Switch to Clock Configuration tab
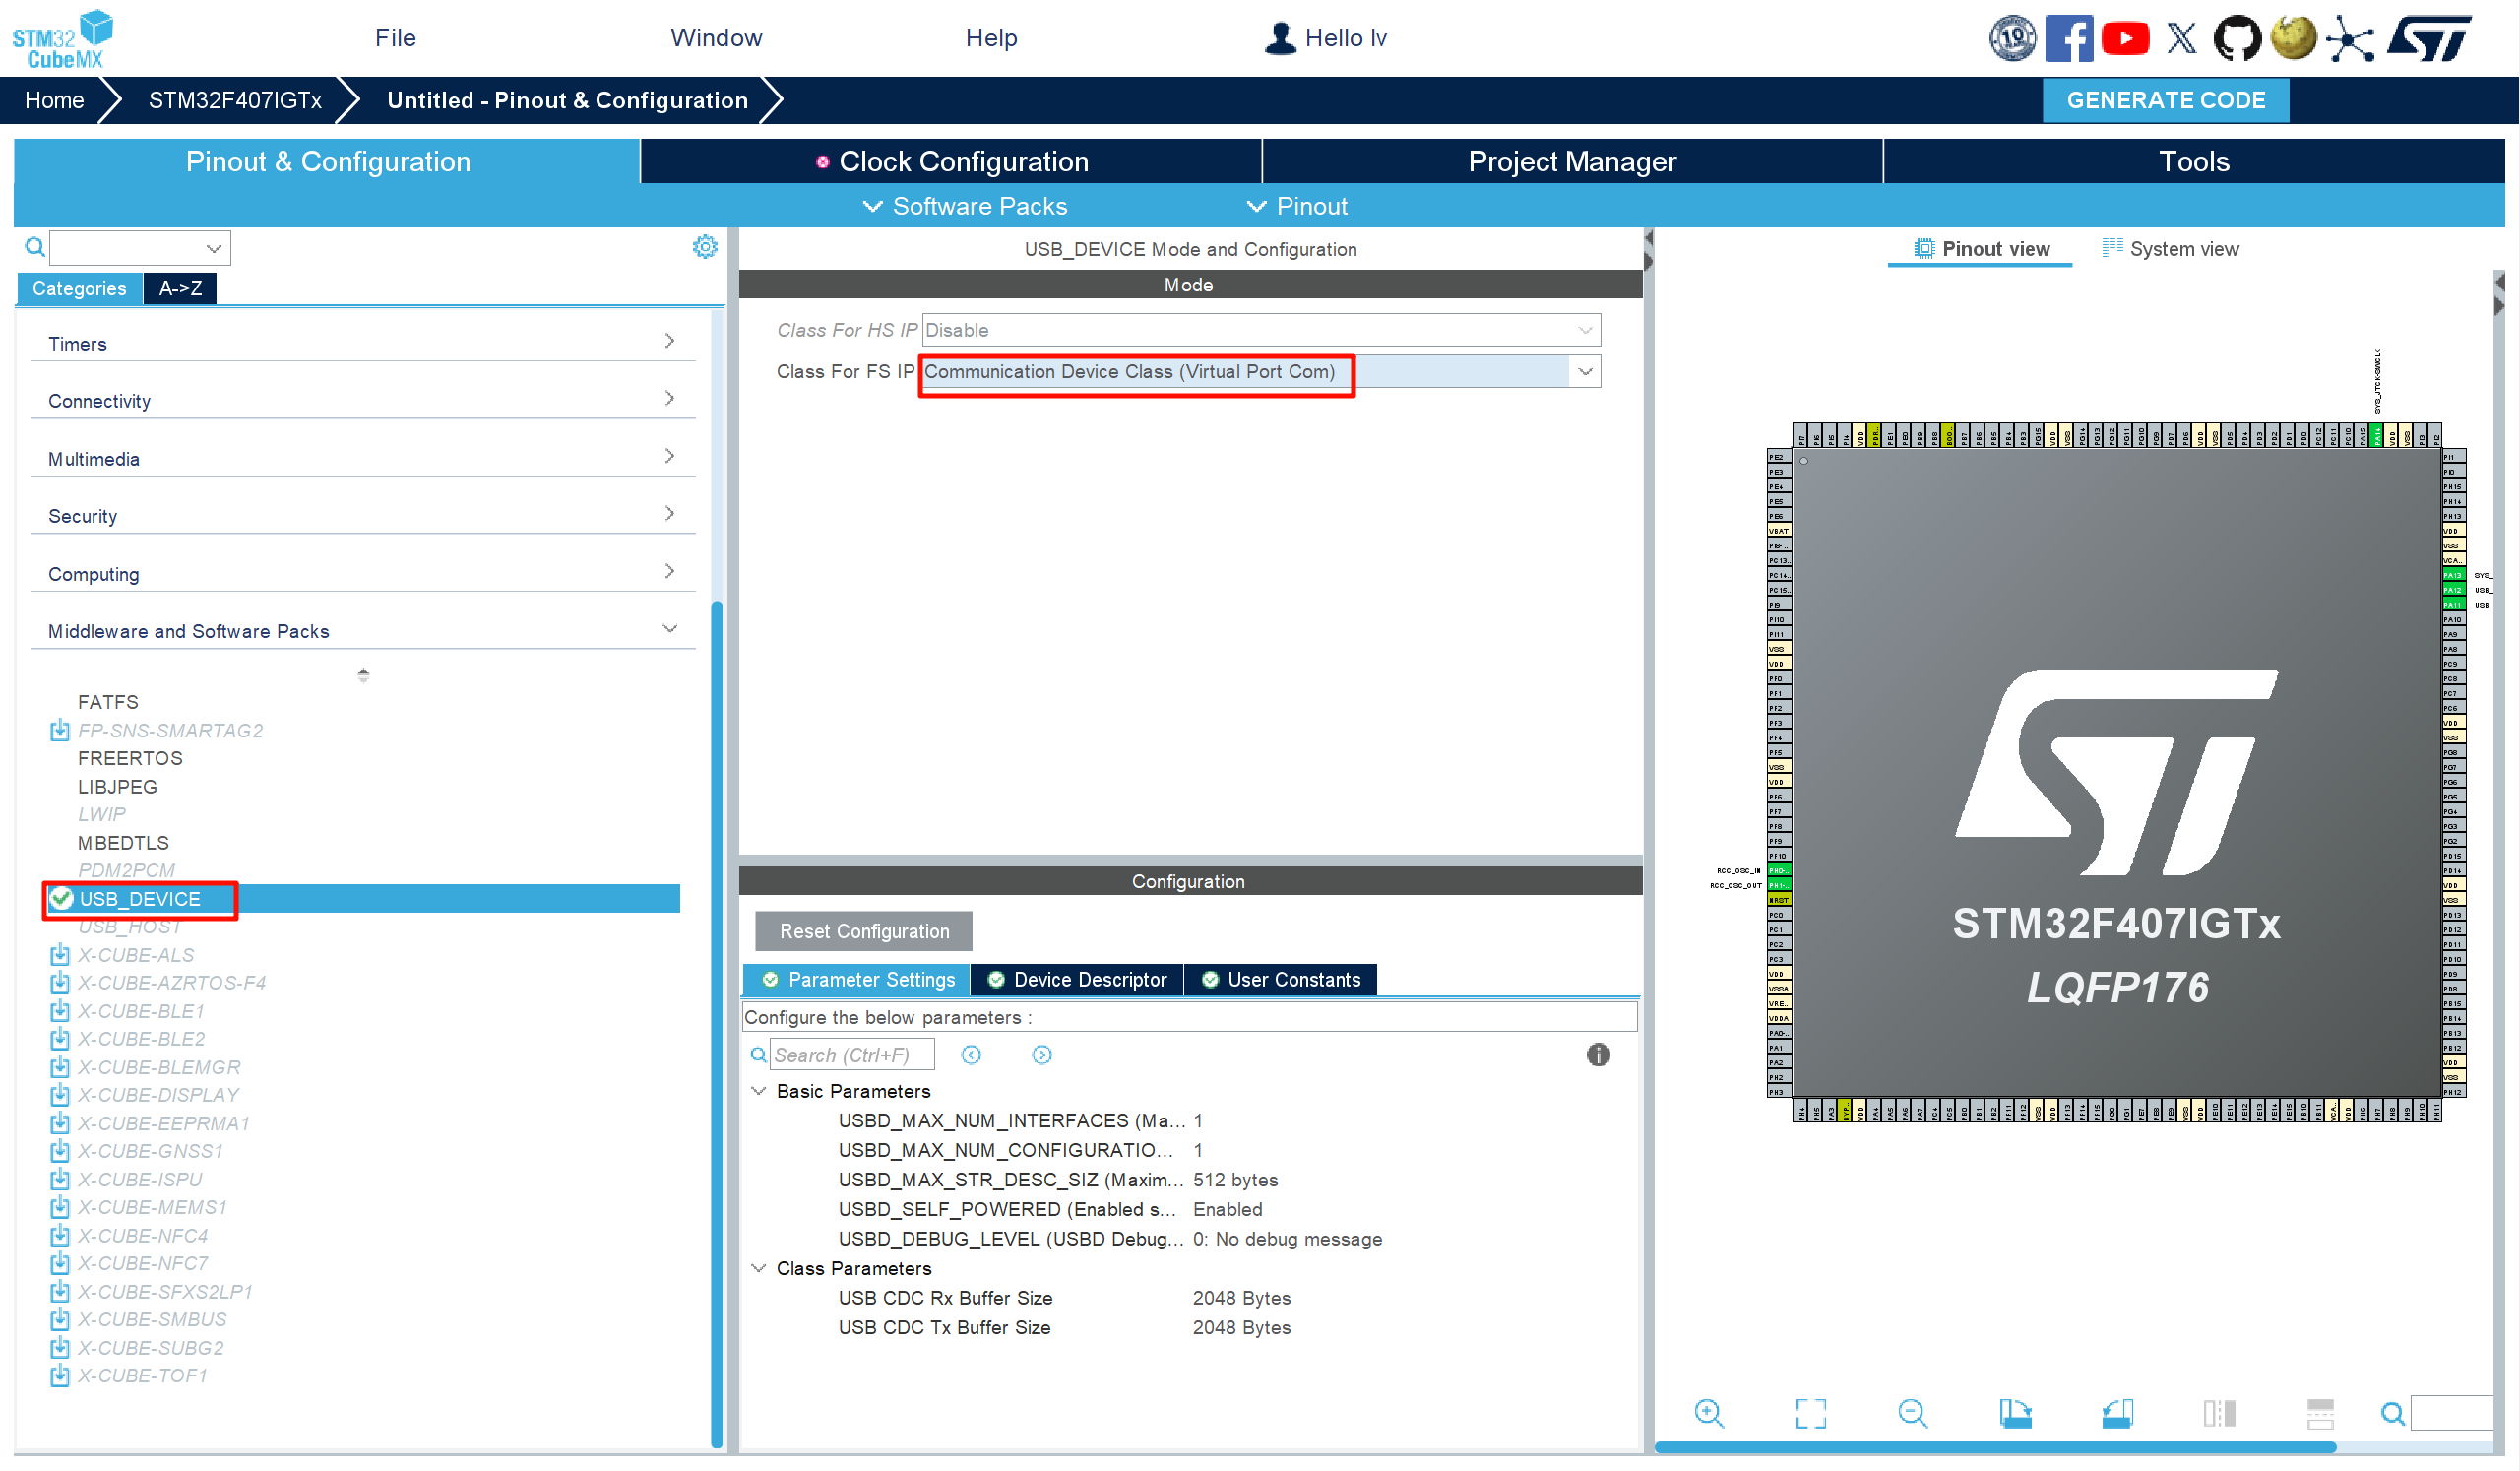This screenshot has width=2520, height=1471. coord(951,161)
